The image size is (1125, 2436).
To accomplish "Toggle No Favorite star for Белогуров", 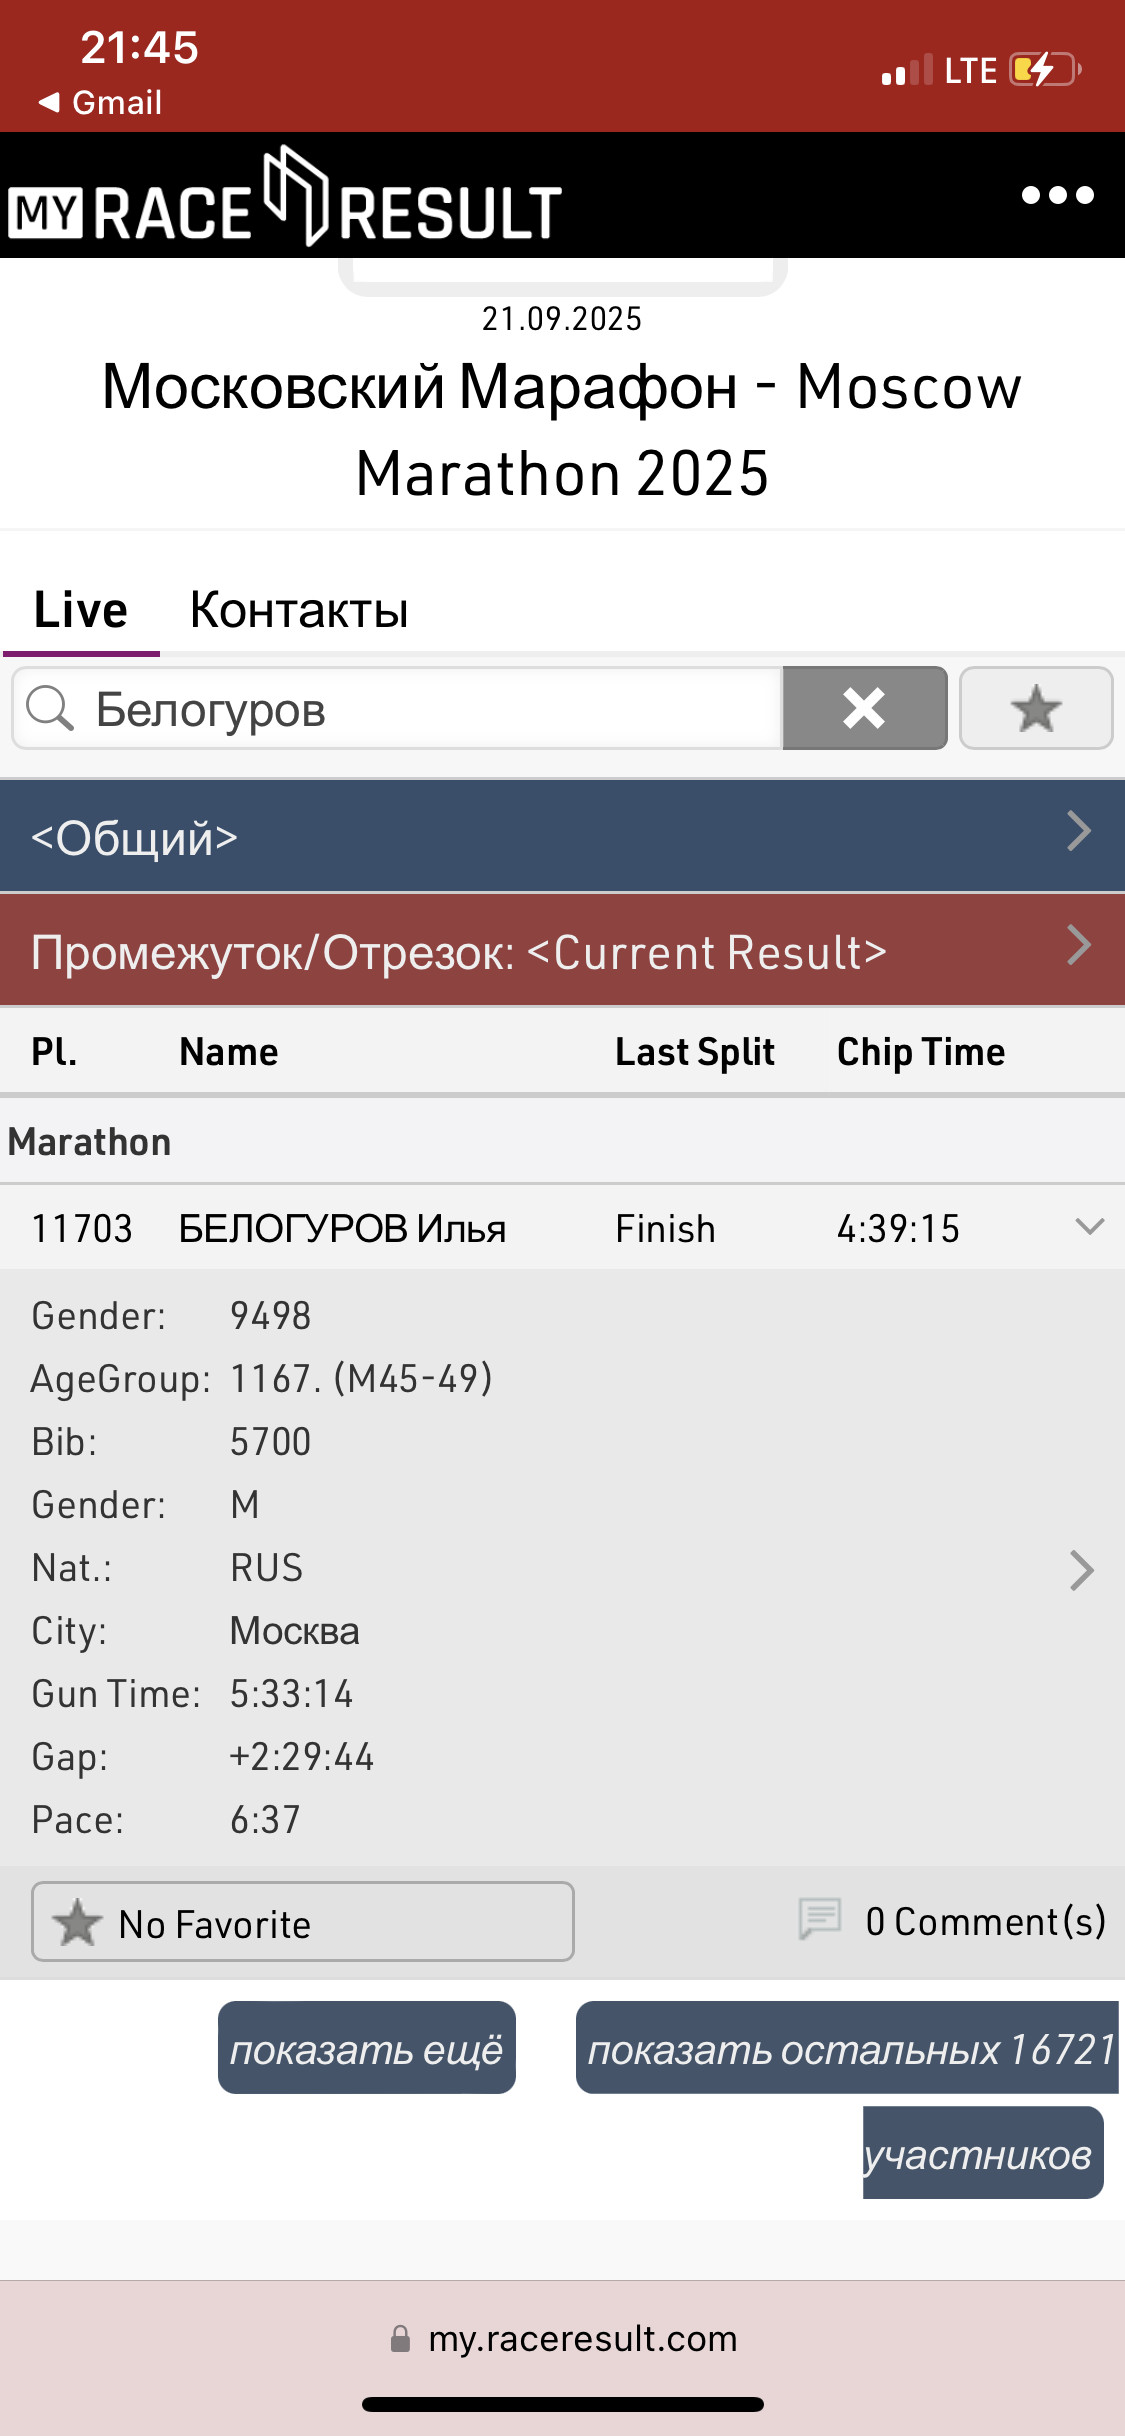I will pyautogui.click(x=302, y=1921).
